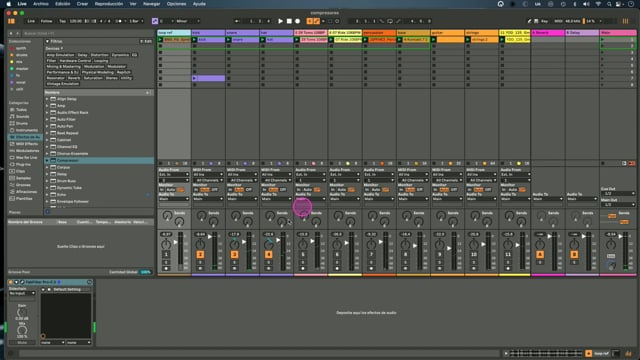Screen dimensions: 640x360
Task: Open kick track Audio To Main dropdown
Action: [208, 199]
